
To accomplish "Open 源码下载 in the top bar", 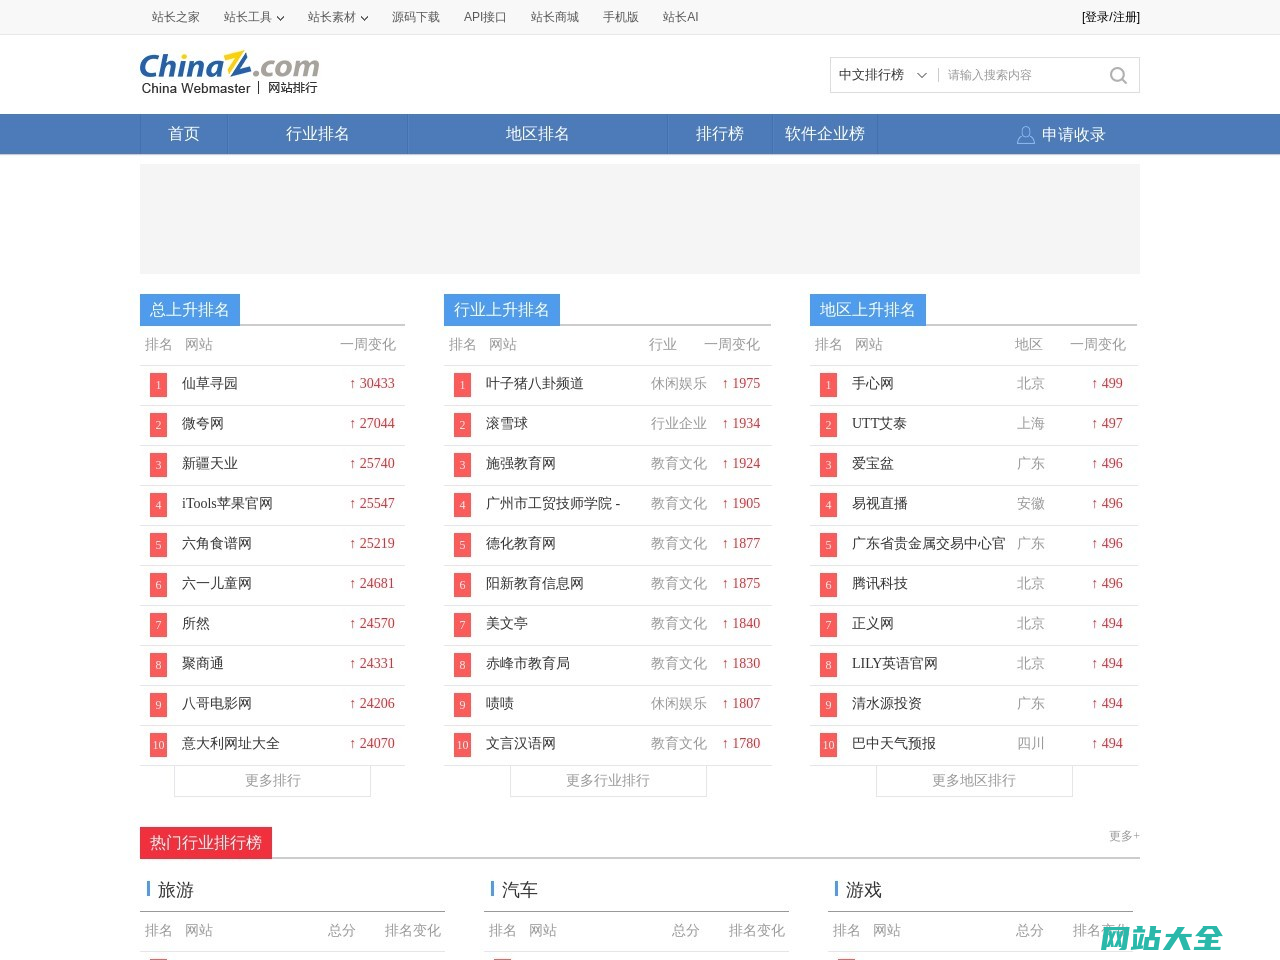I will pos(416,17).
